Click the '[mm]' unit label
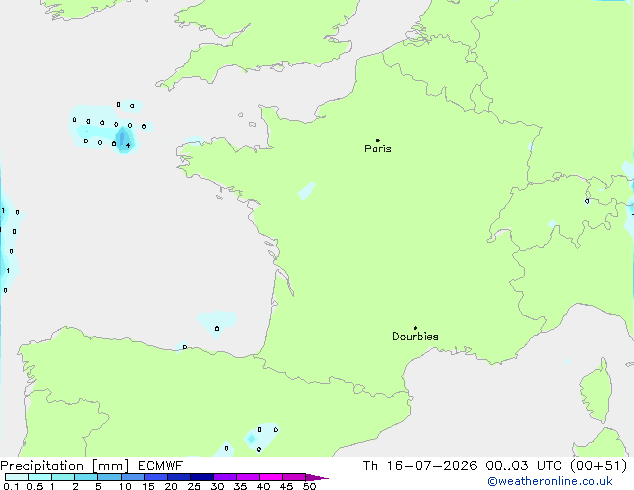This screenshot has height=490, width=634. 110,466
